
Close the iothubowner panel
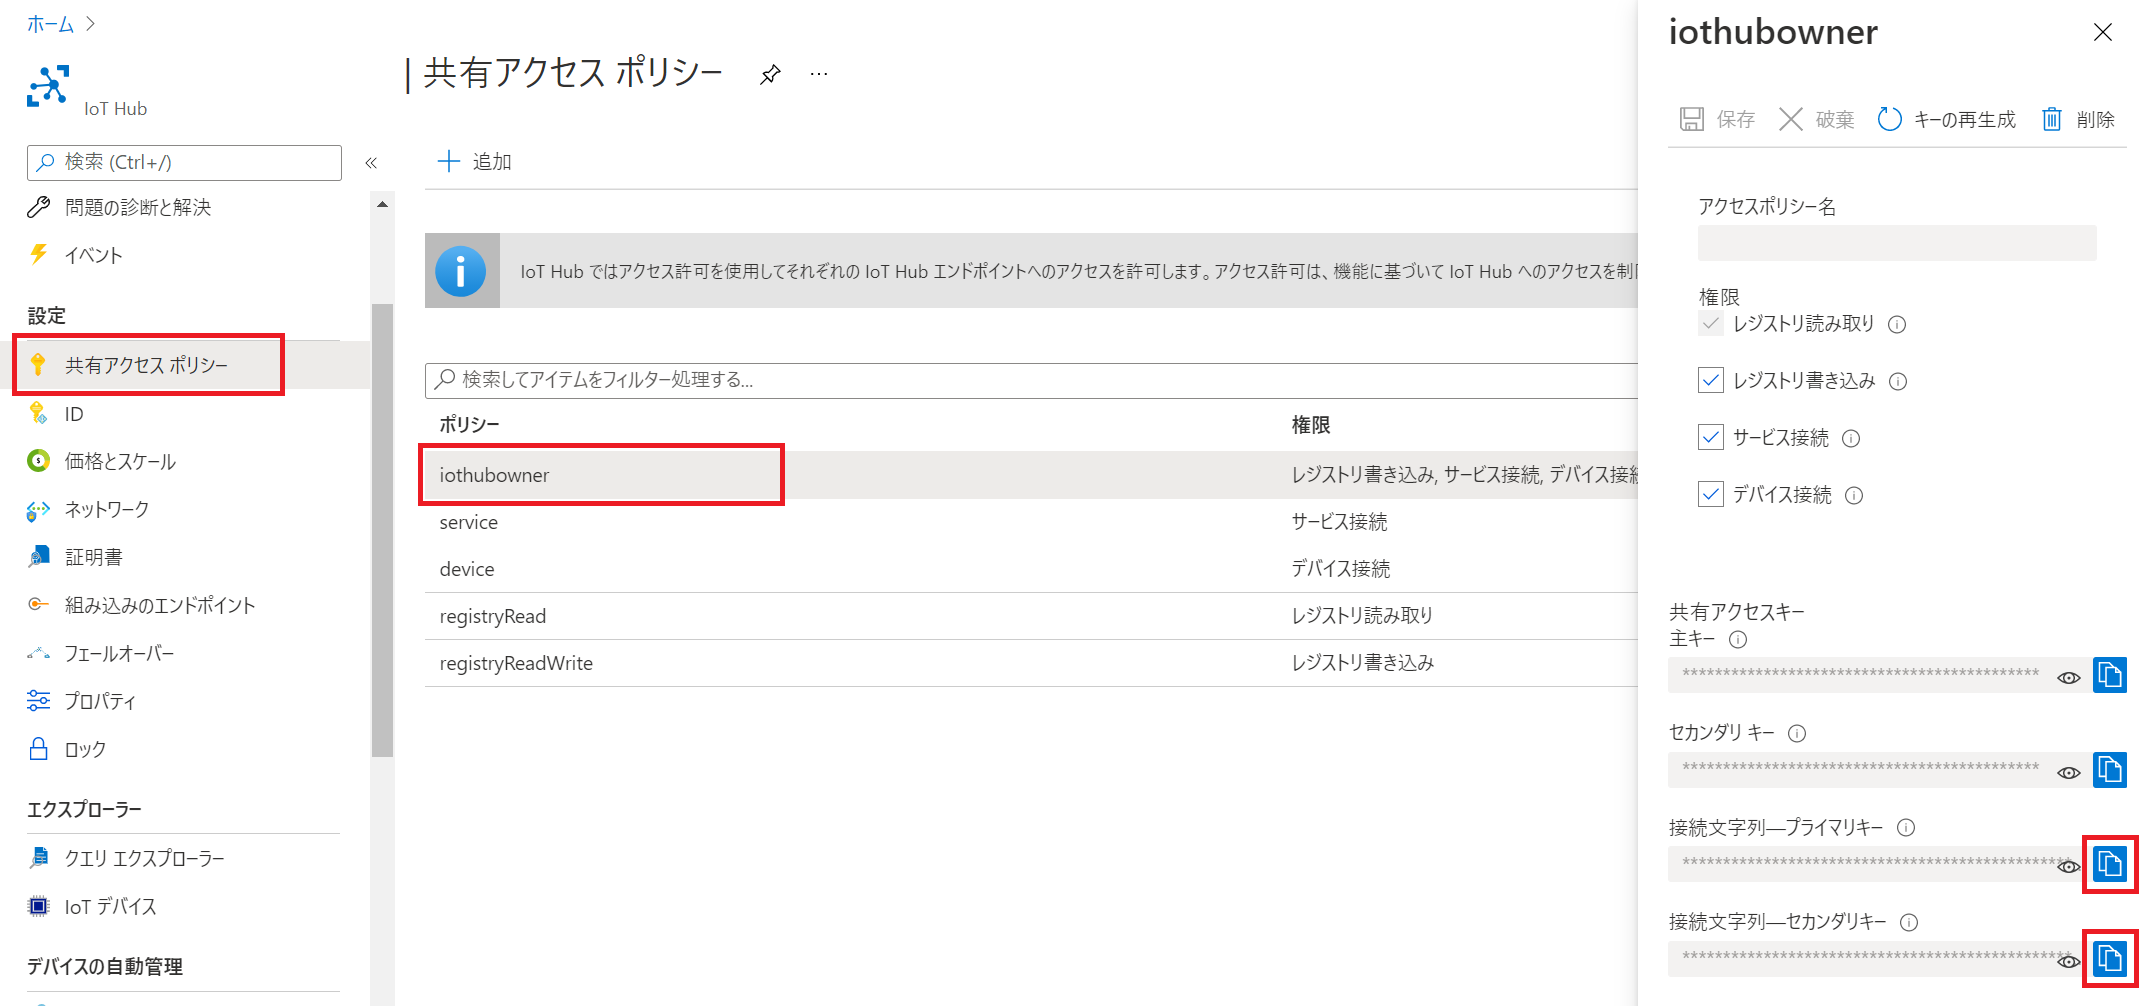point(2103,32)
